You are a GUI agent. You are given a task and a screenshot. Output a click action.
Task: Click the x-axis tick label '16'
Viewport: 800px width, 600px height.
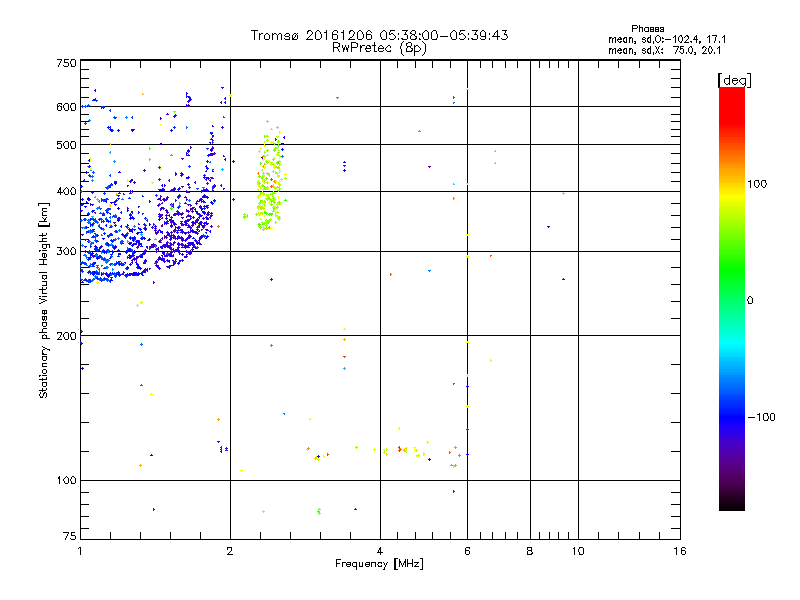pyautogui.click(x=680, y=551)
